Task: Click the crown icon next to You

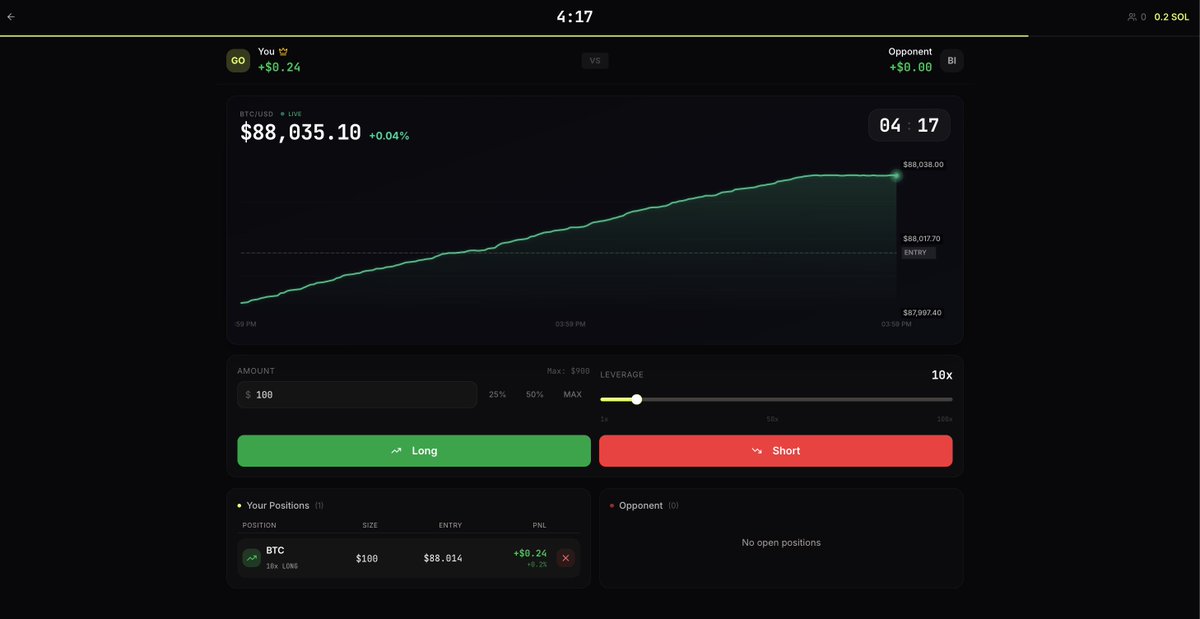Action: pyautogui.click(x=283, y=51)
